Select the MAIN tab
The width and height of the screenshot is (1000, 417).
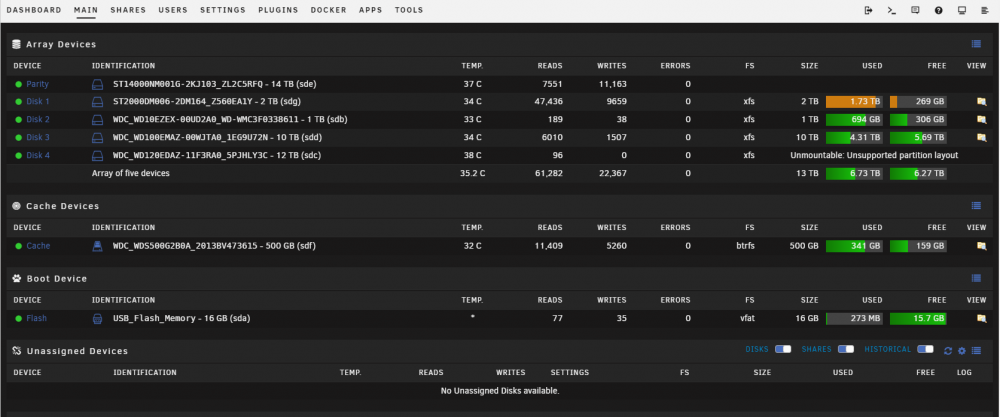click(x=85, y=10)
